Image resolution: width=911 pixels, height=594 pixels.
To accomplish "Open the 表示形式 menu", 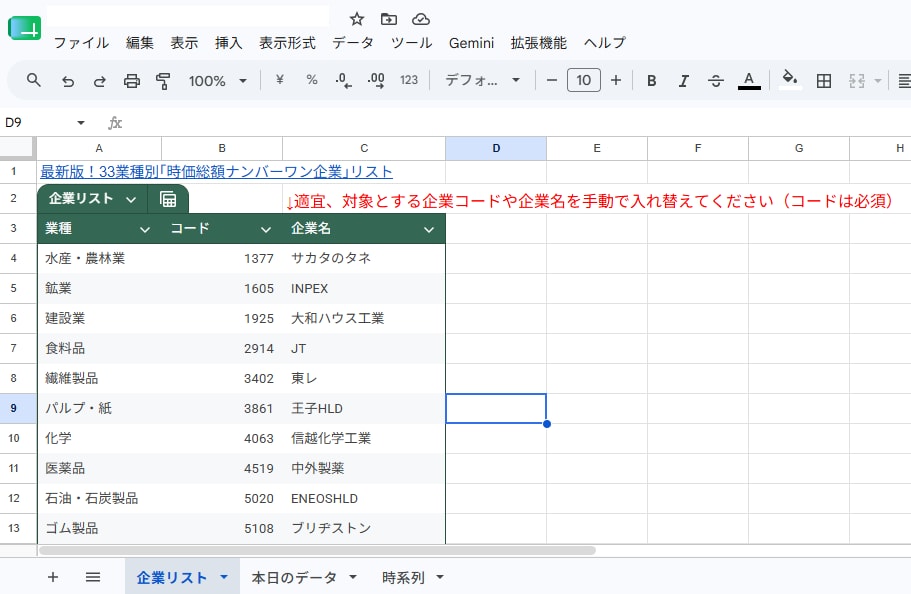I will point(287,43).
